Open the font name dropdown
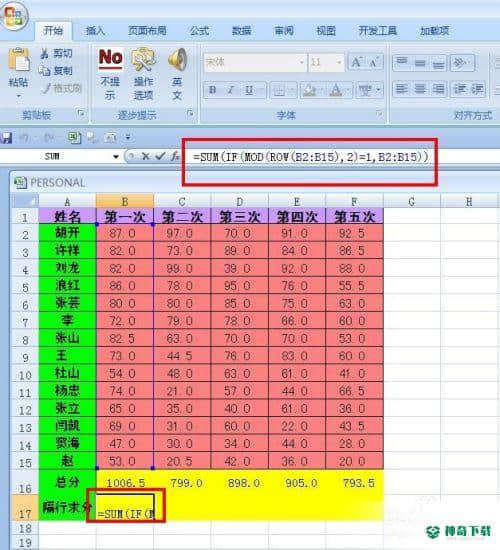 [301, 62]
